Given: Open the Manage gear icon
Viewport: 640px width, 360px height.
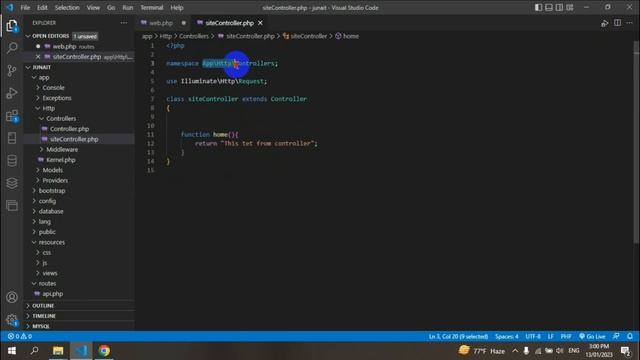Looking at the screenshot, I should (x=12, y=320).
